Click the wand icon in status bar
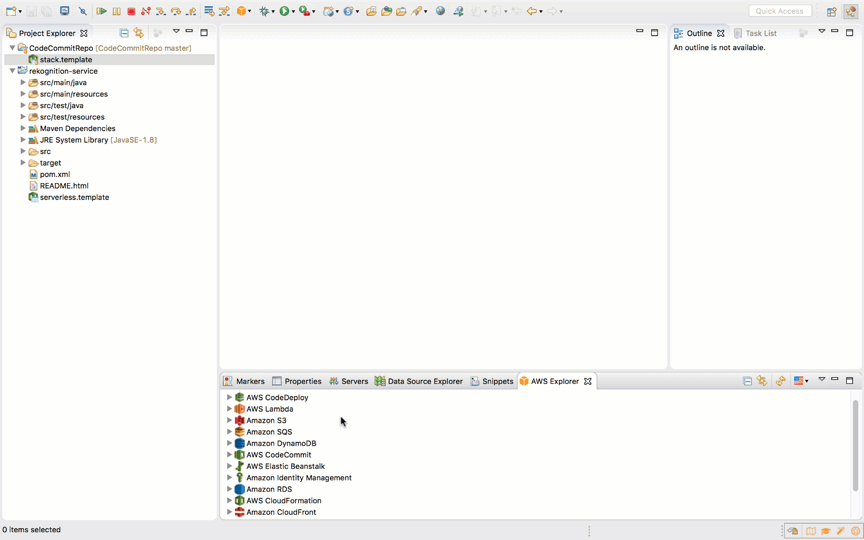The width and height of the screenshot is (864, 540). click(x=840, y=531)
